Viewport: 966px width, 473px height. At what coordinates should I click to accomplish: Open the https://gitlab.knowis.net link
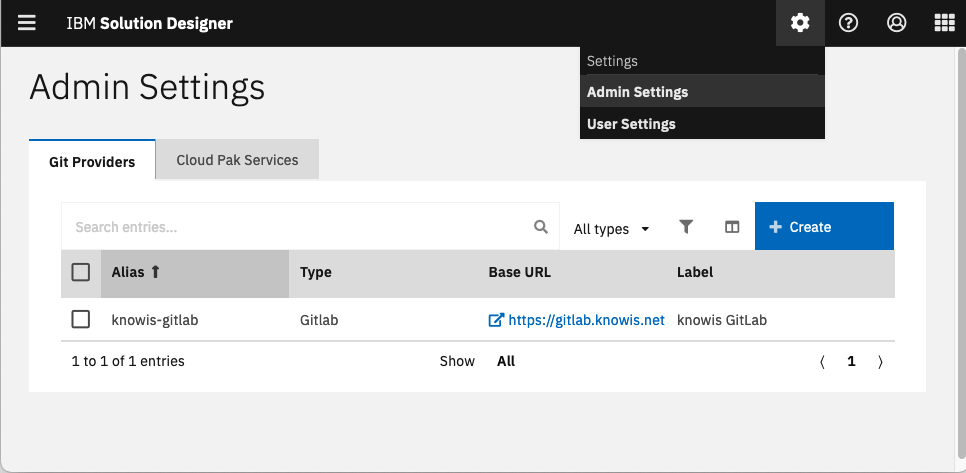point(586,320)
